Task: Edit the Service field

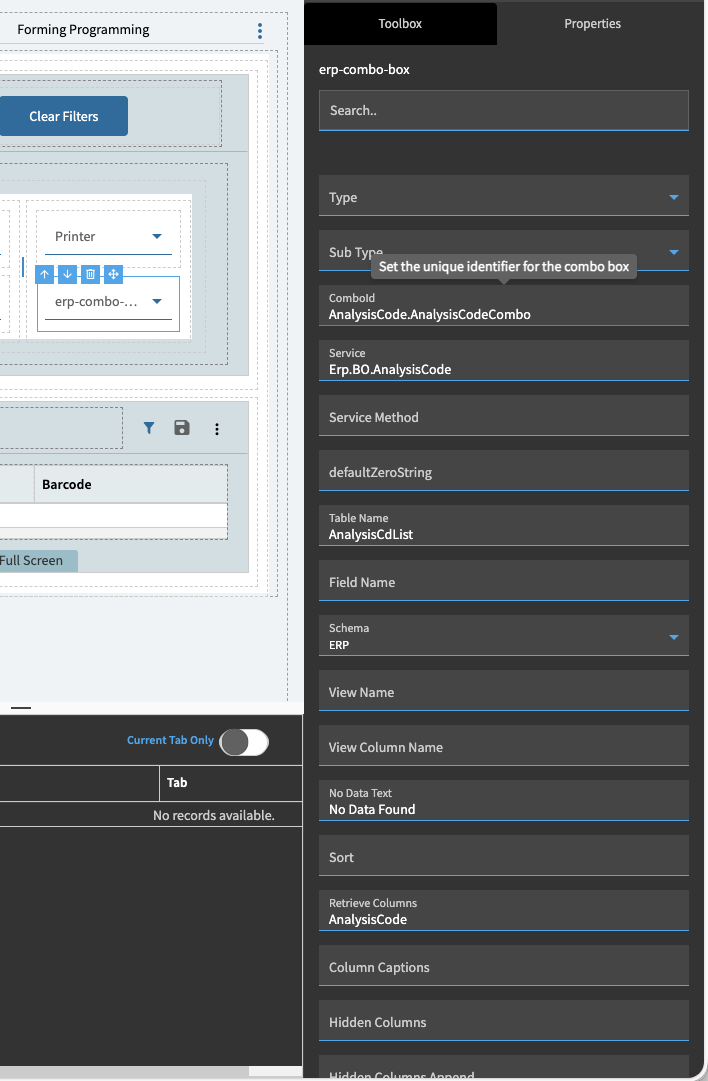Action: tap(504, 361)
